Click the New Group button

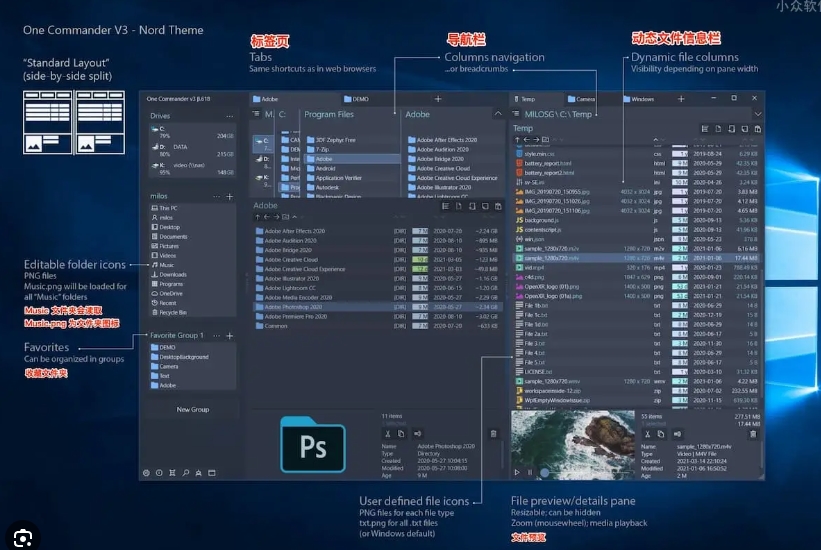pos(193,410)
